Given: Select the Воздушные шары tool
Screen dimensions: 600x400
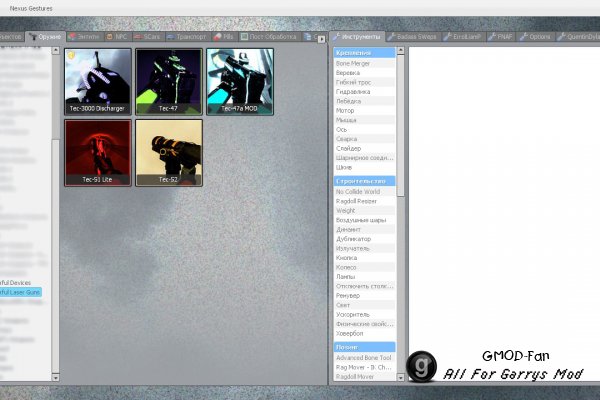Looking at the screenshot, I should point(364,220).
